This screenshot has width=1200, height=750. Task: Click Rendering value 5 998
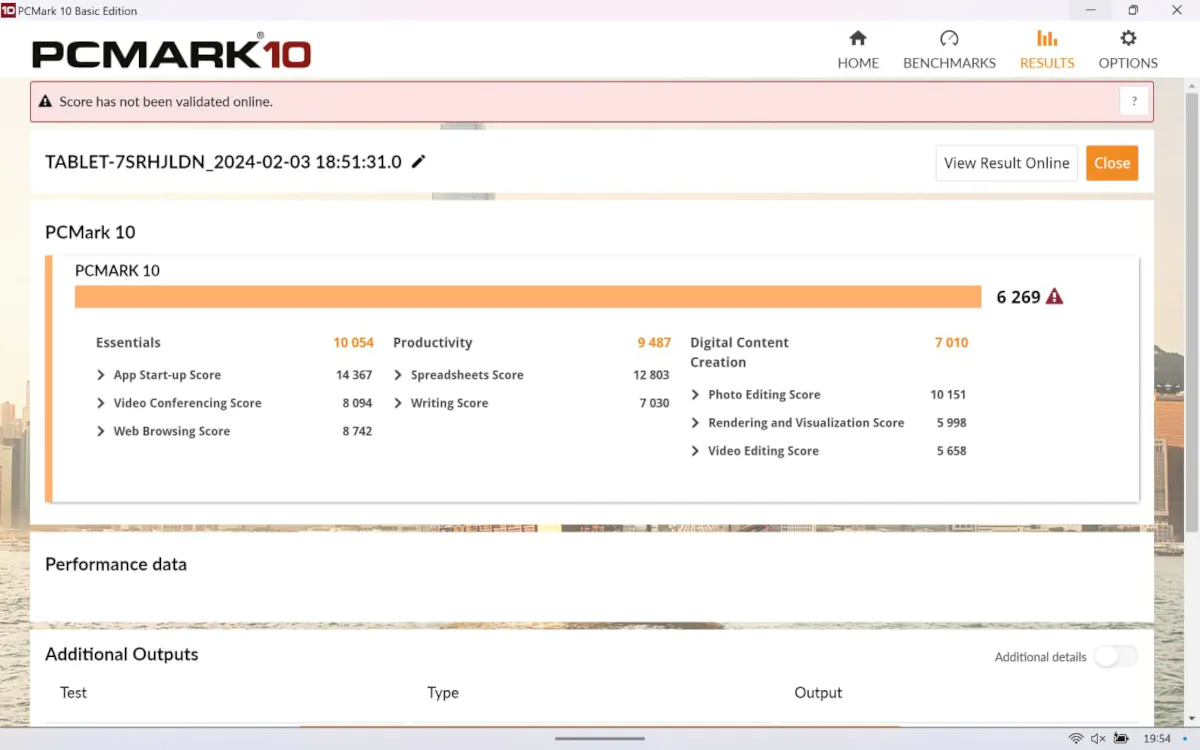click(951, 423)
